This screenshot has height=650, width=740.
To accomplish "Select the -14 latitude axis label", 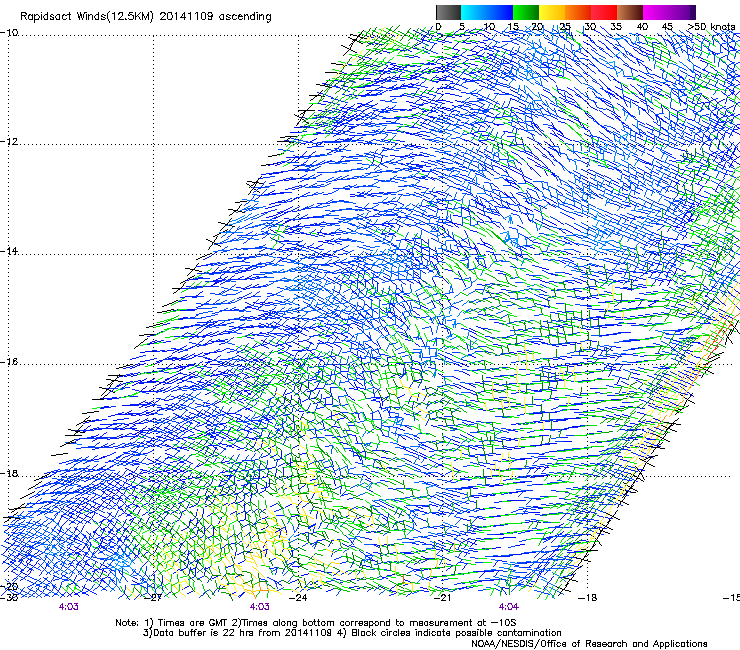I will pos(9,251).
